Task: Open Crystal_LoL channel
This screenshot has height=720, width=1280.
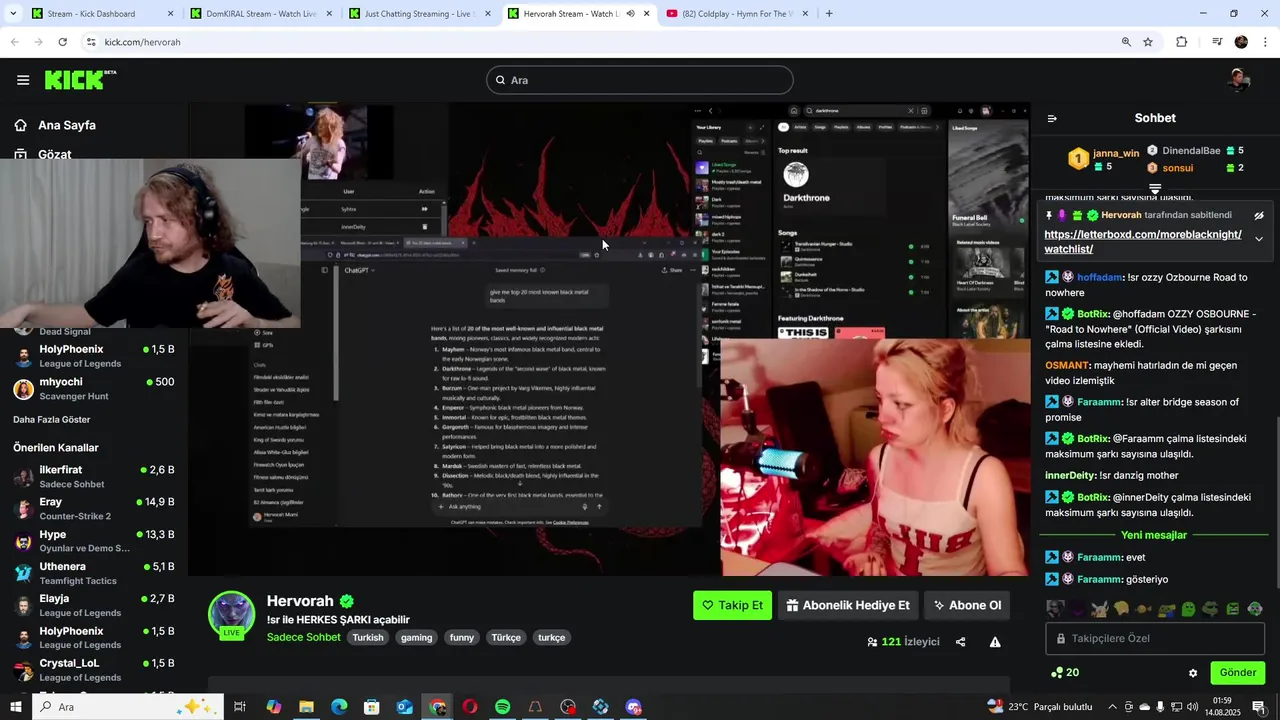Action: pos(94,670)
